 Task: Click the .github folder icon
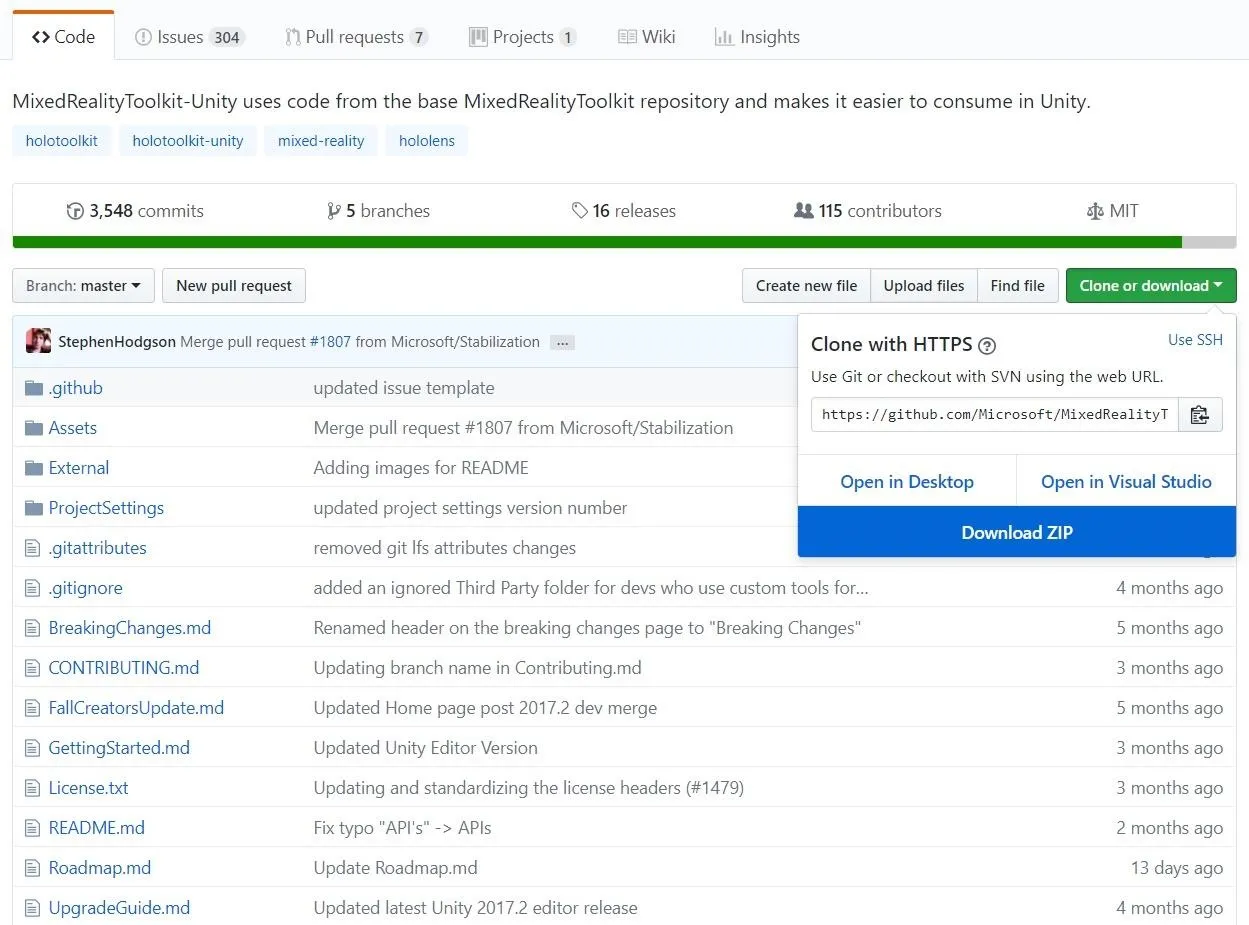pyautogui.click(x=34, y=388)
